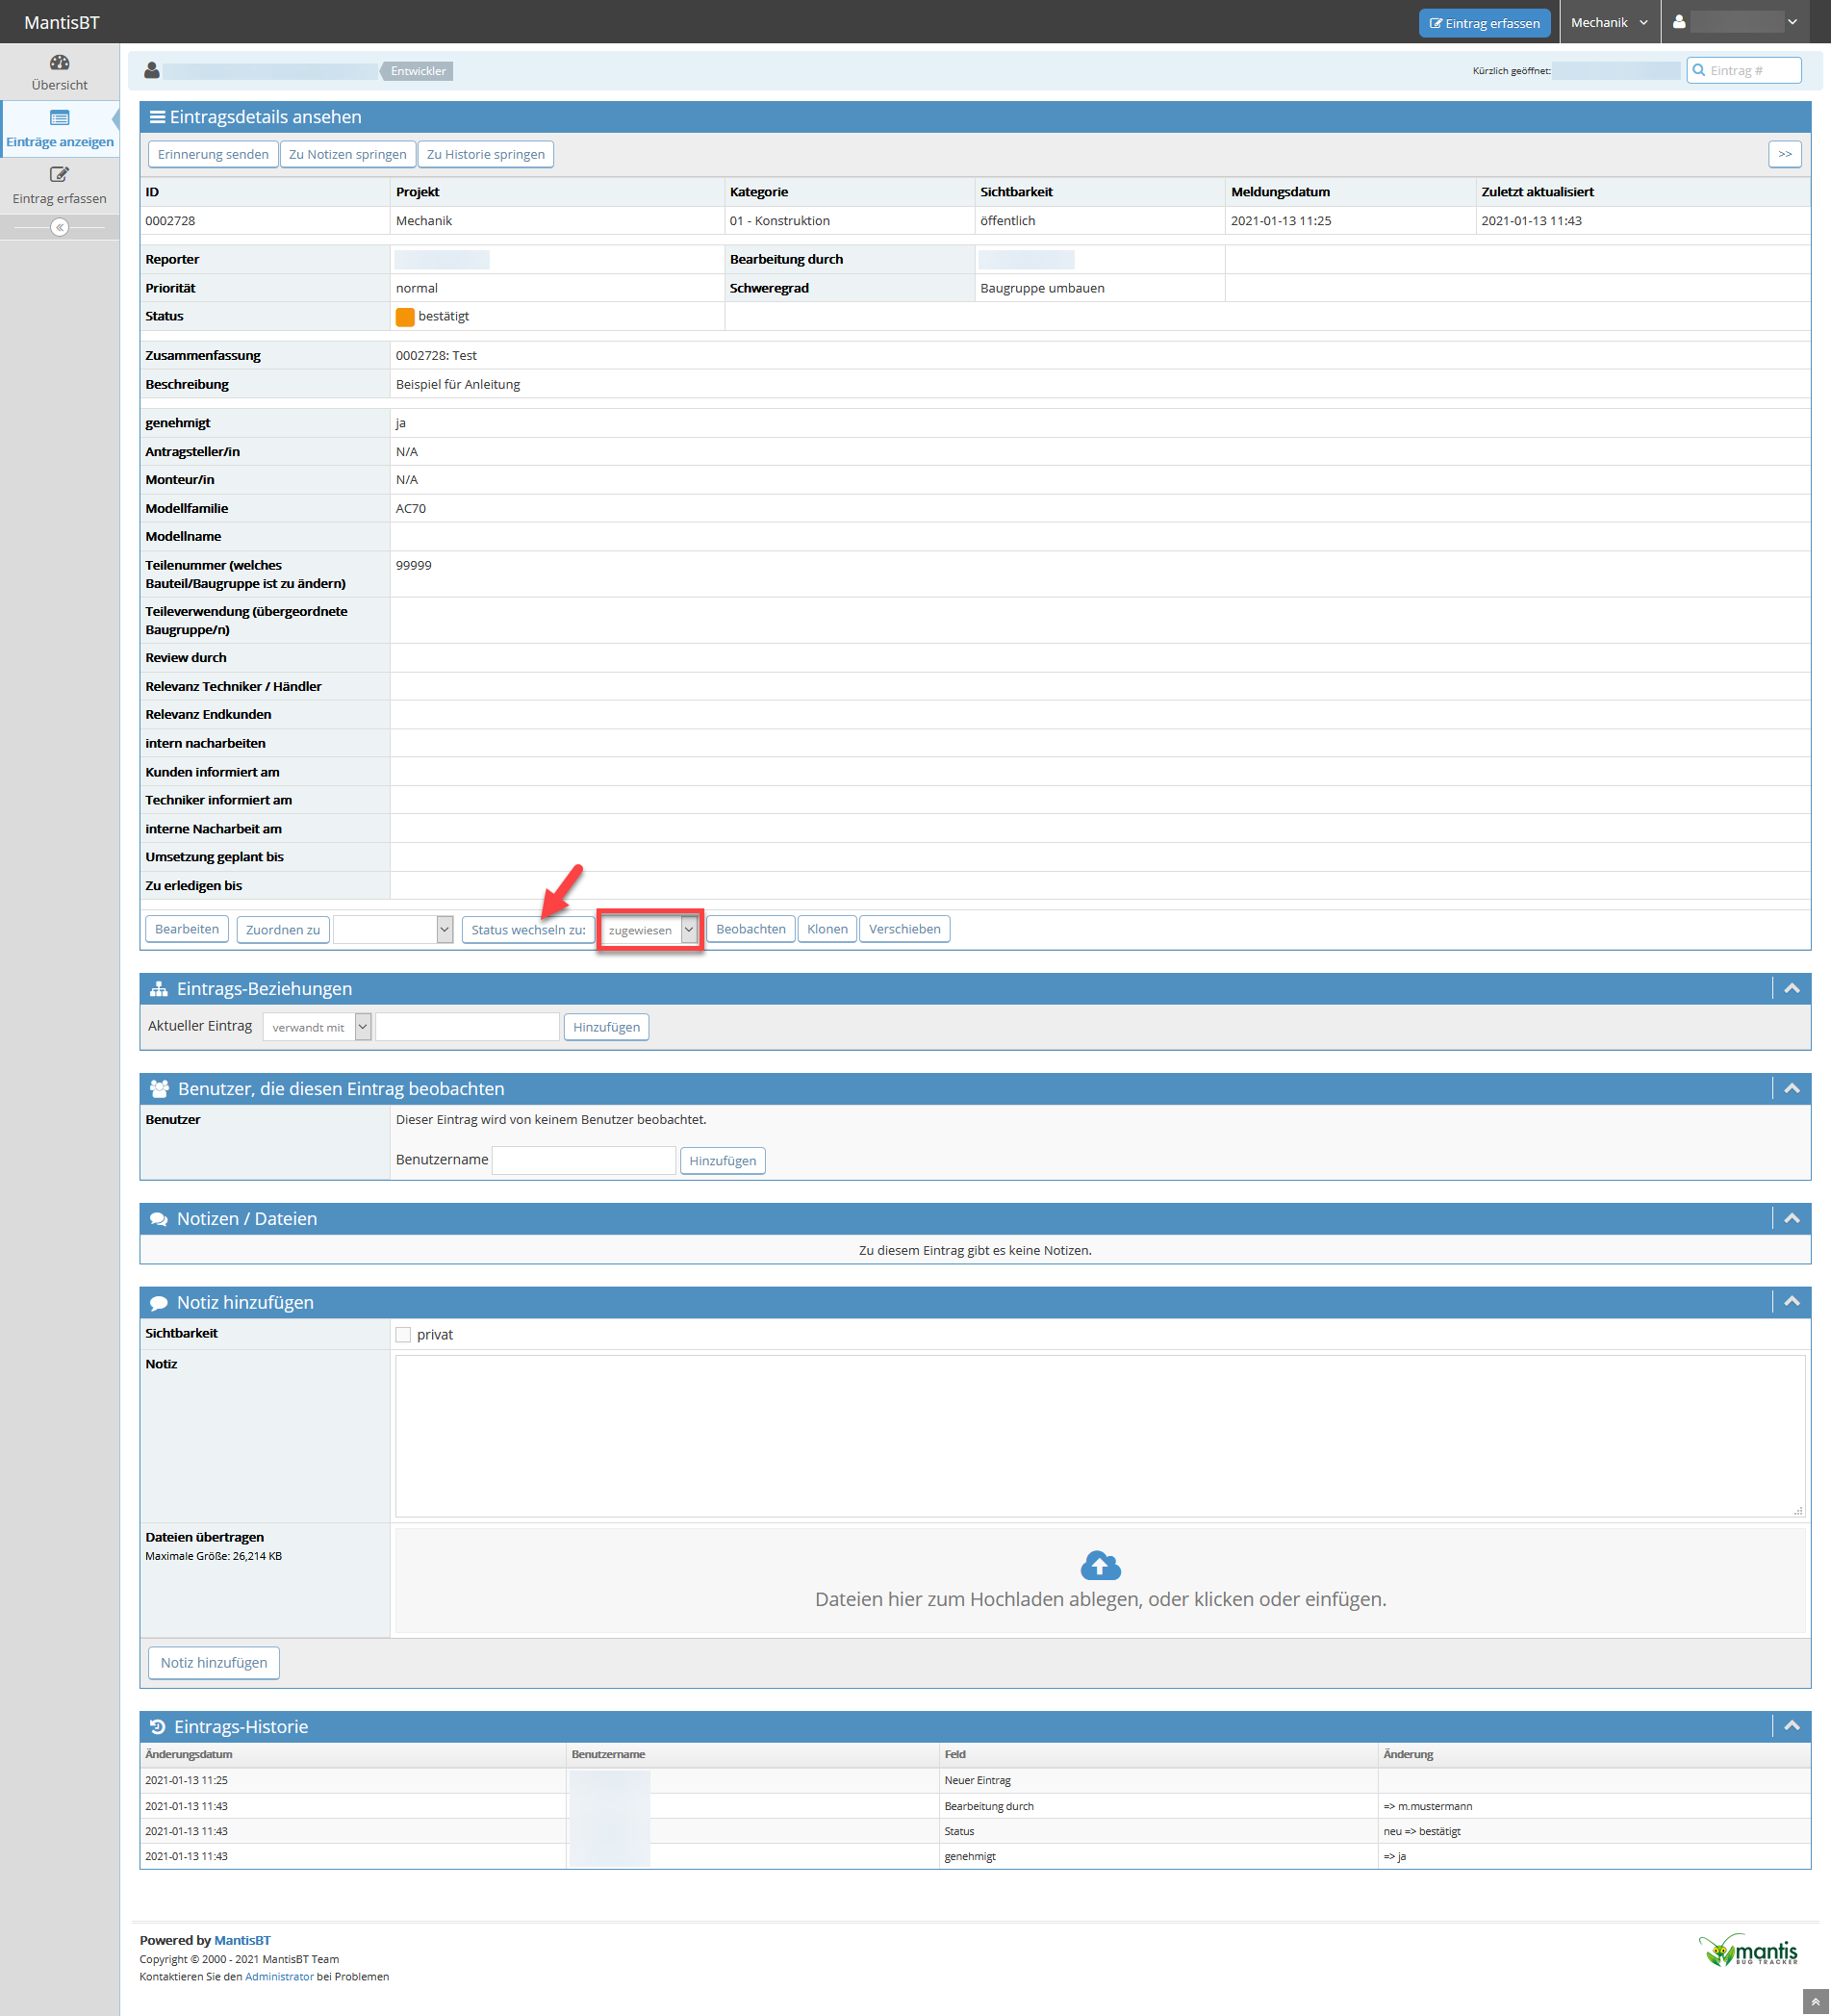Viewport: 1831px width, 2016px height.
Task: Click the Mantis Bug Tracker logo
Action: click(x=1748, y=1951)
